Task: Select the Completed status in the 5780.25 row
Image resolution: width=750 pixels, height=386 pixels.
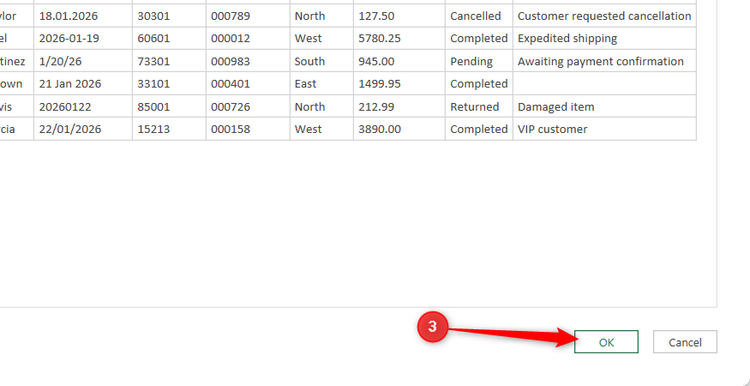Action: point(479,38)
